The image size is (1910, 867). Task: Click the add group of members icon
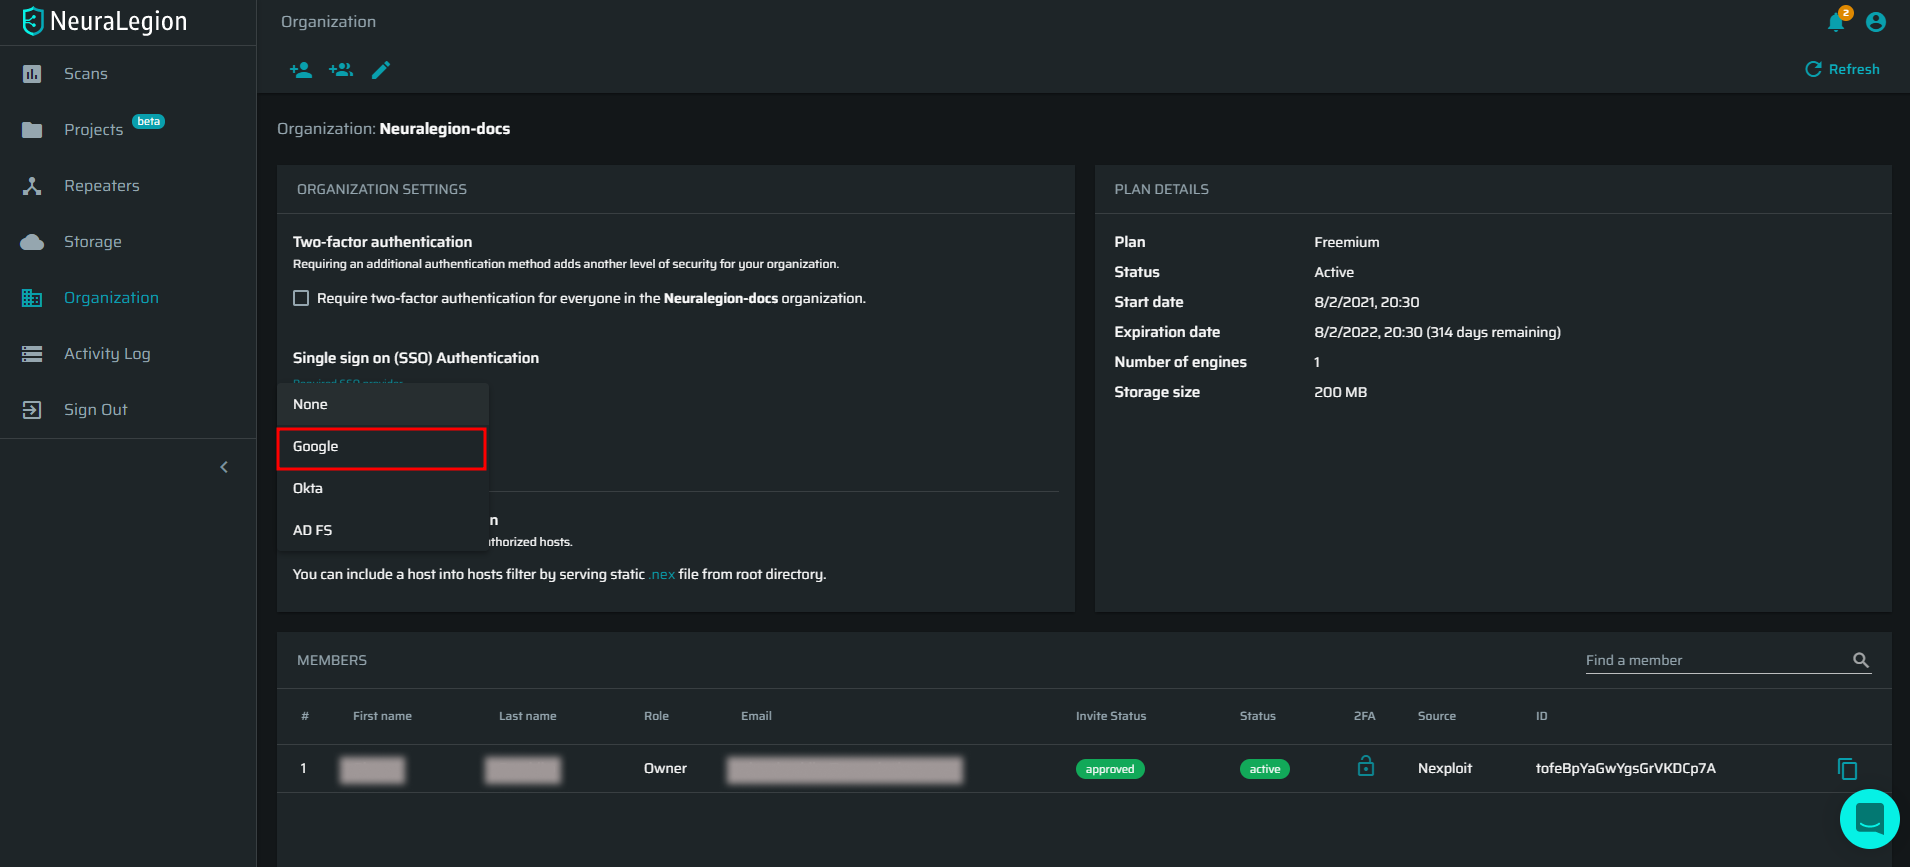(341, 70)
